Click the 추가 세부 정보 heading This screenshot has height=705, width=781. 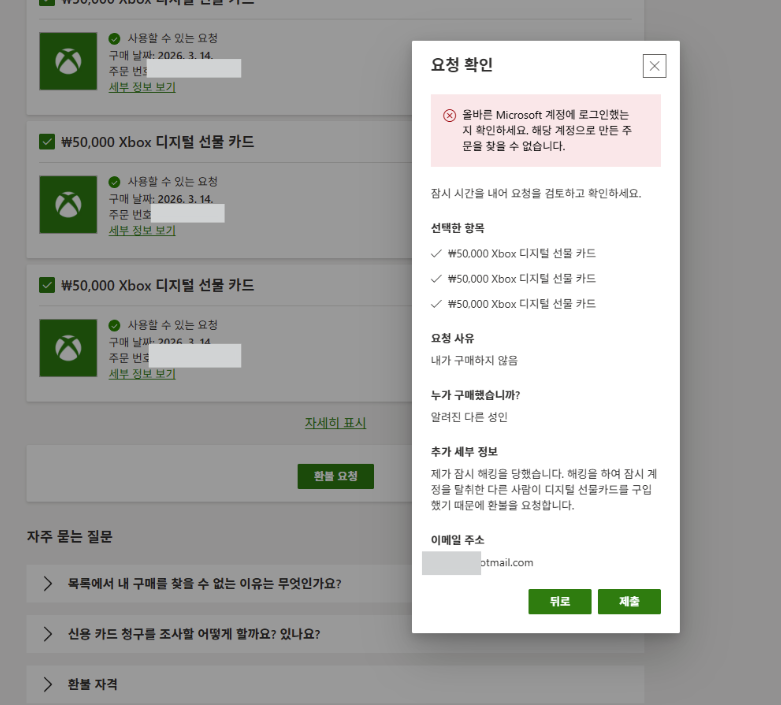coord(464,452)
